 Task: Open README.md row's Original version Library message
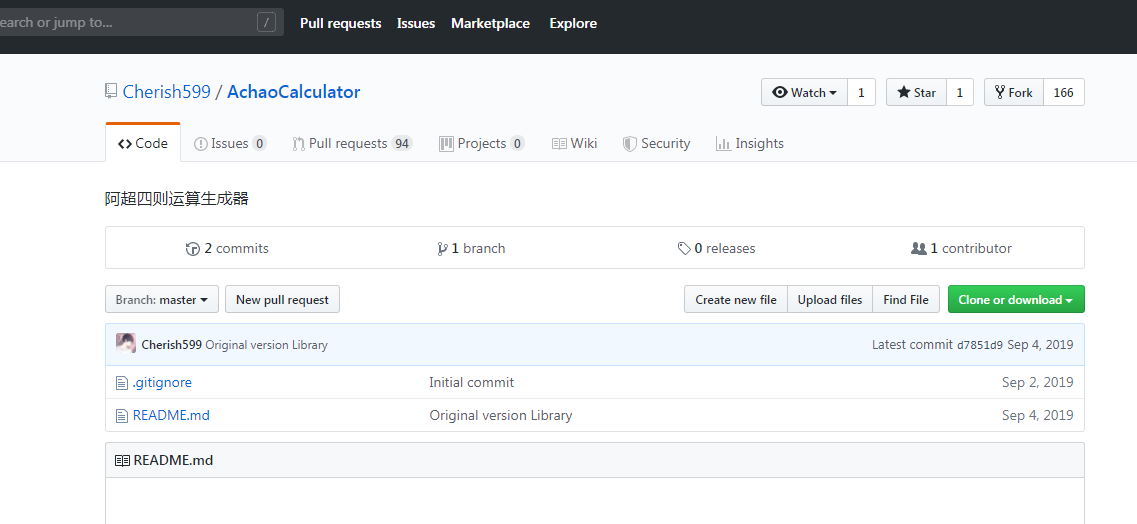tap(500, 415)
